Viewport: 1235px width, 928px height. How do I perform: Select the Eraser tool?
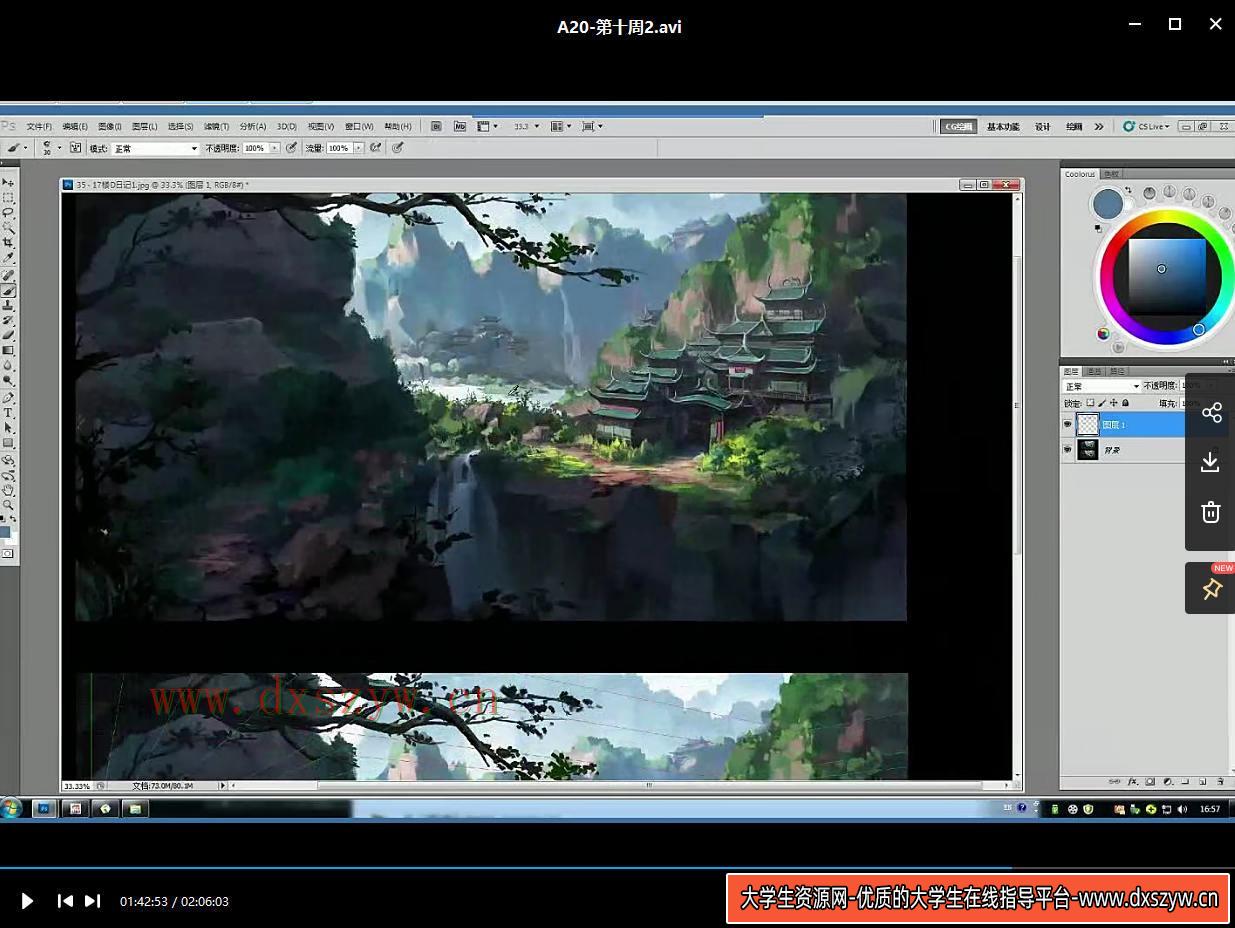pos(8,334)
